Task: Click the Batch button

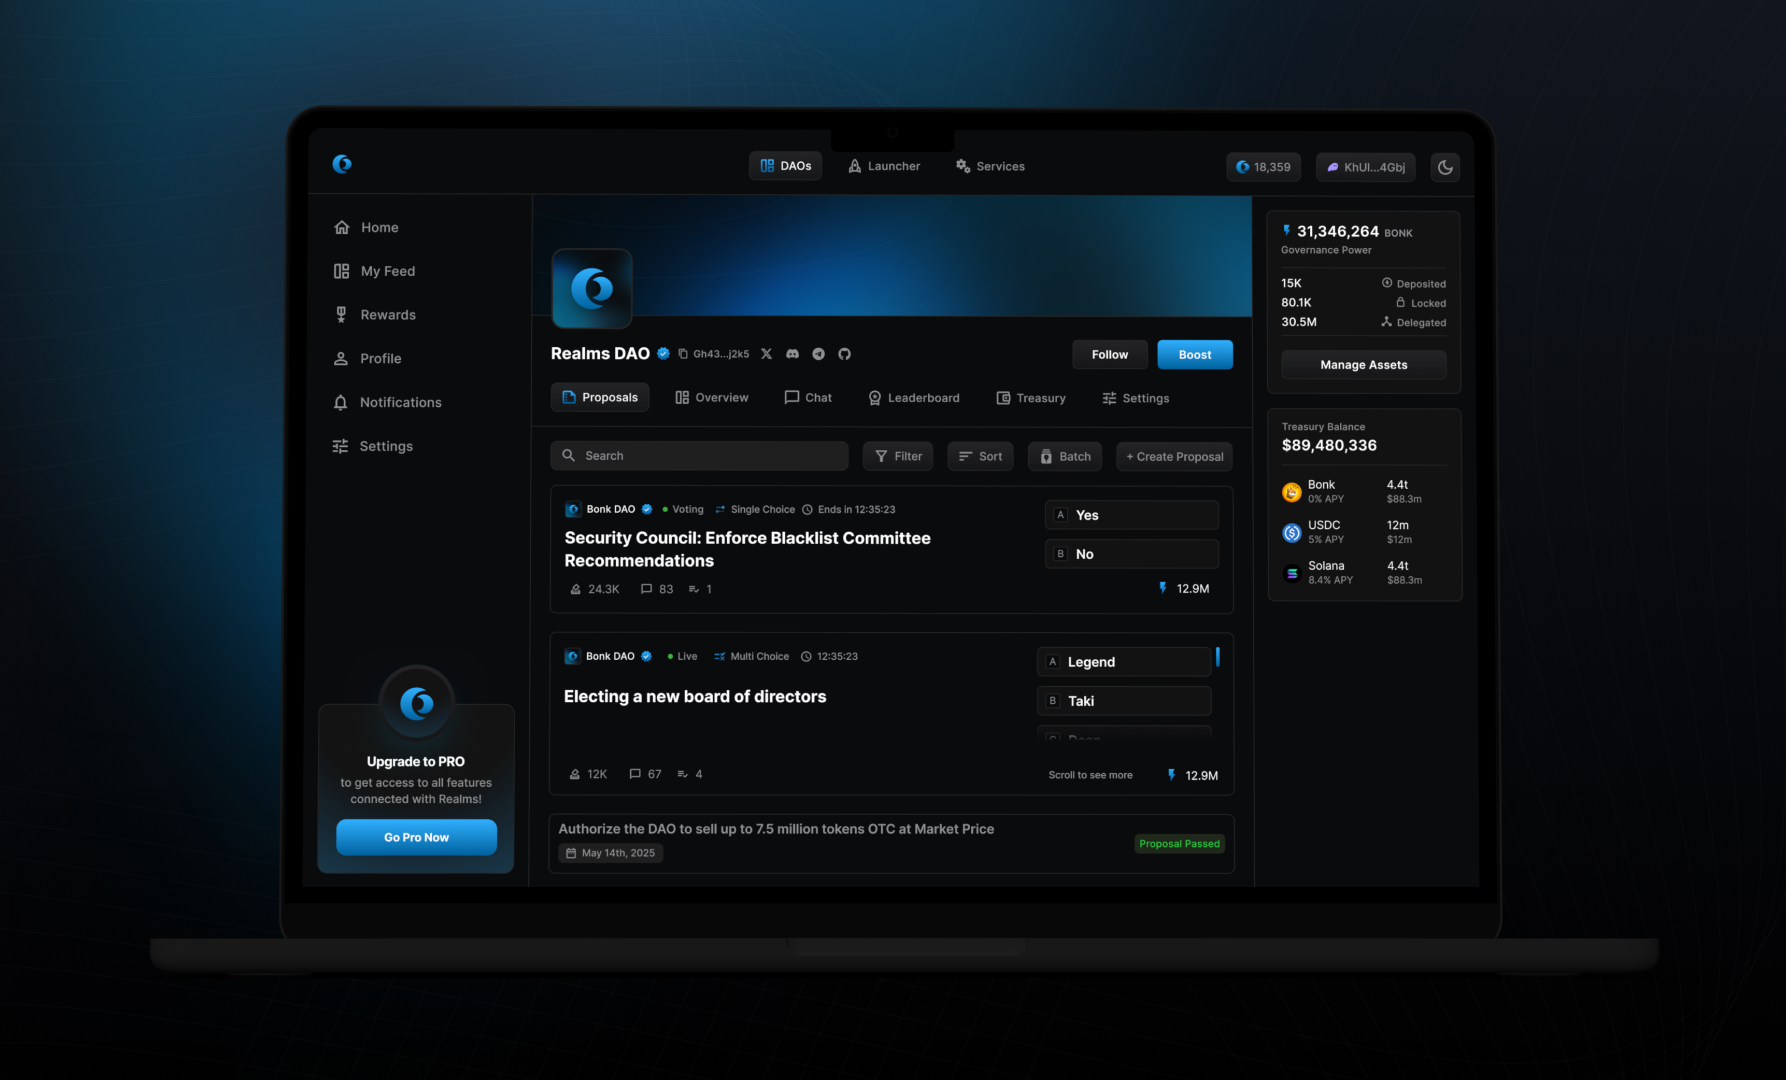Action: pyautogui.click(x=1065, y=456)
